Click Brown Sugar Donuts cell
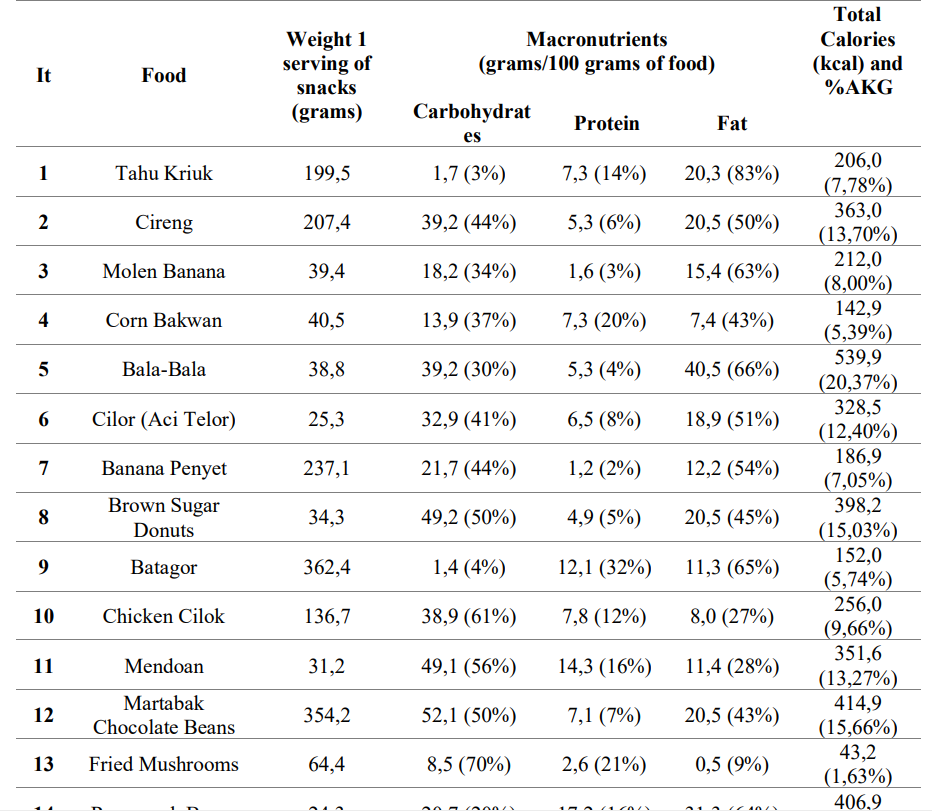The image size is (932, 811). pos(163,517)
